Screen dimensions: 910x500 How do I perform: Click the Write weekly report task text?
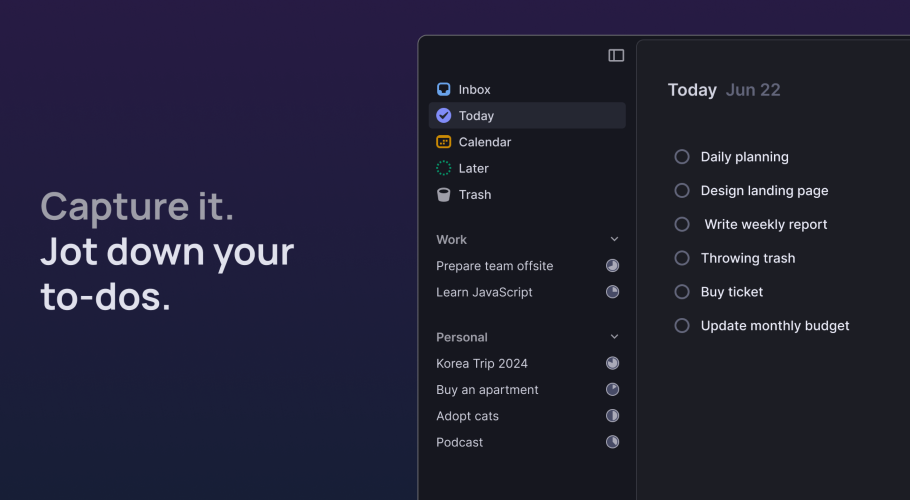765,224
